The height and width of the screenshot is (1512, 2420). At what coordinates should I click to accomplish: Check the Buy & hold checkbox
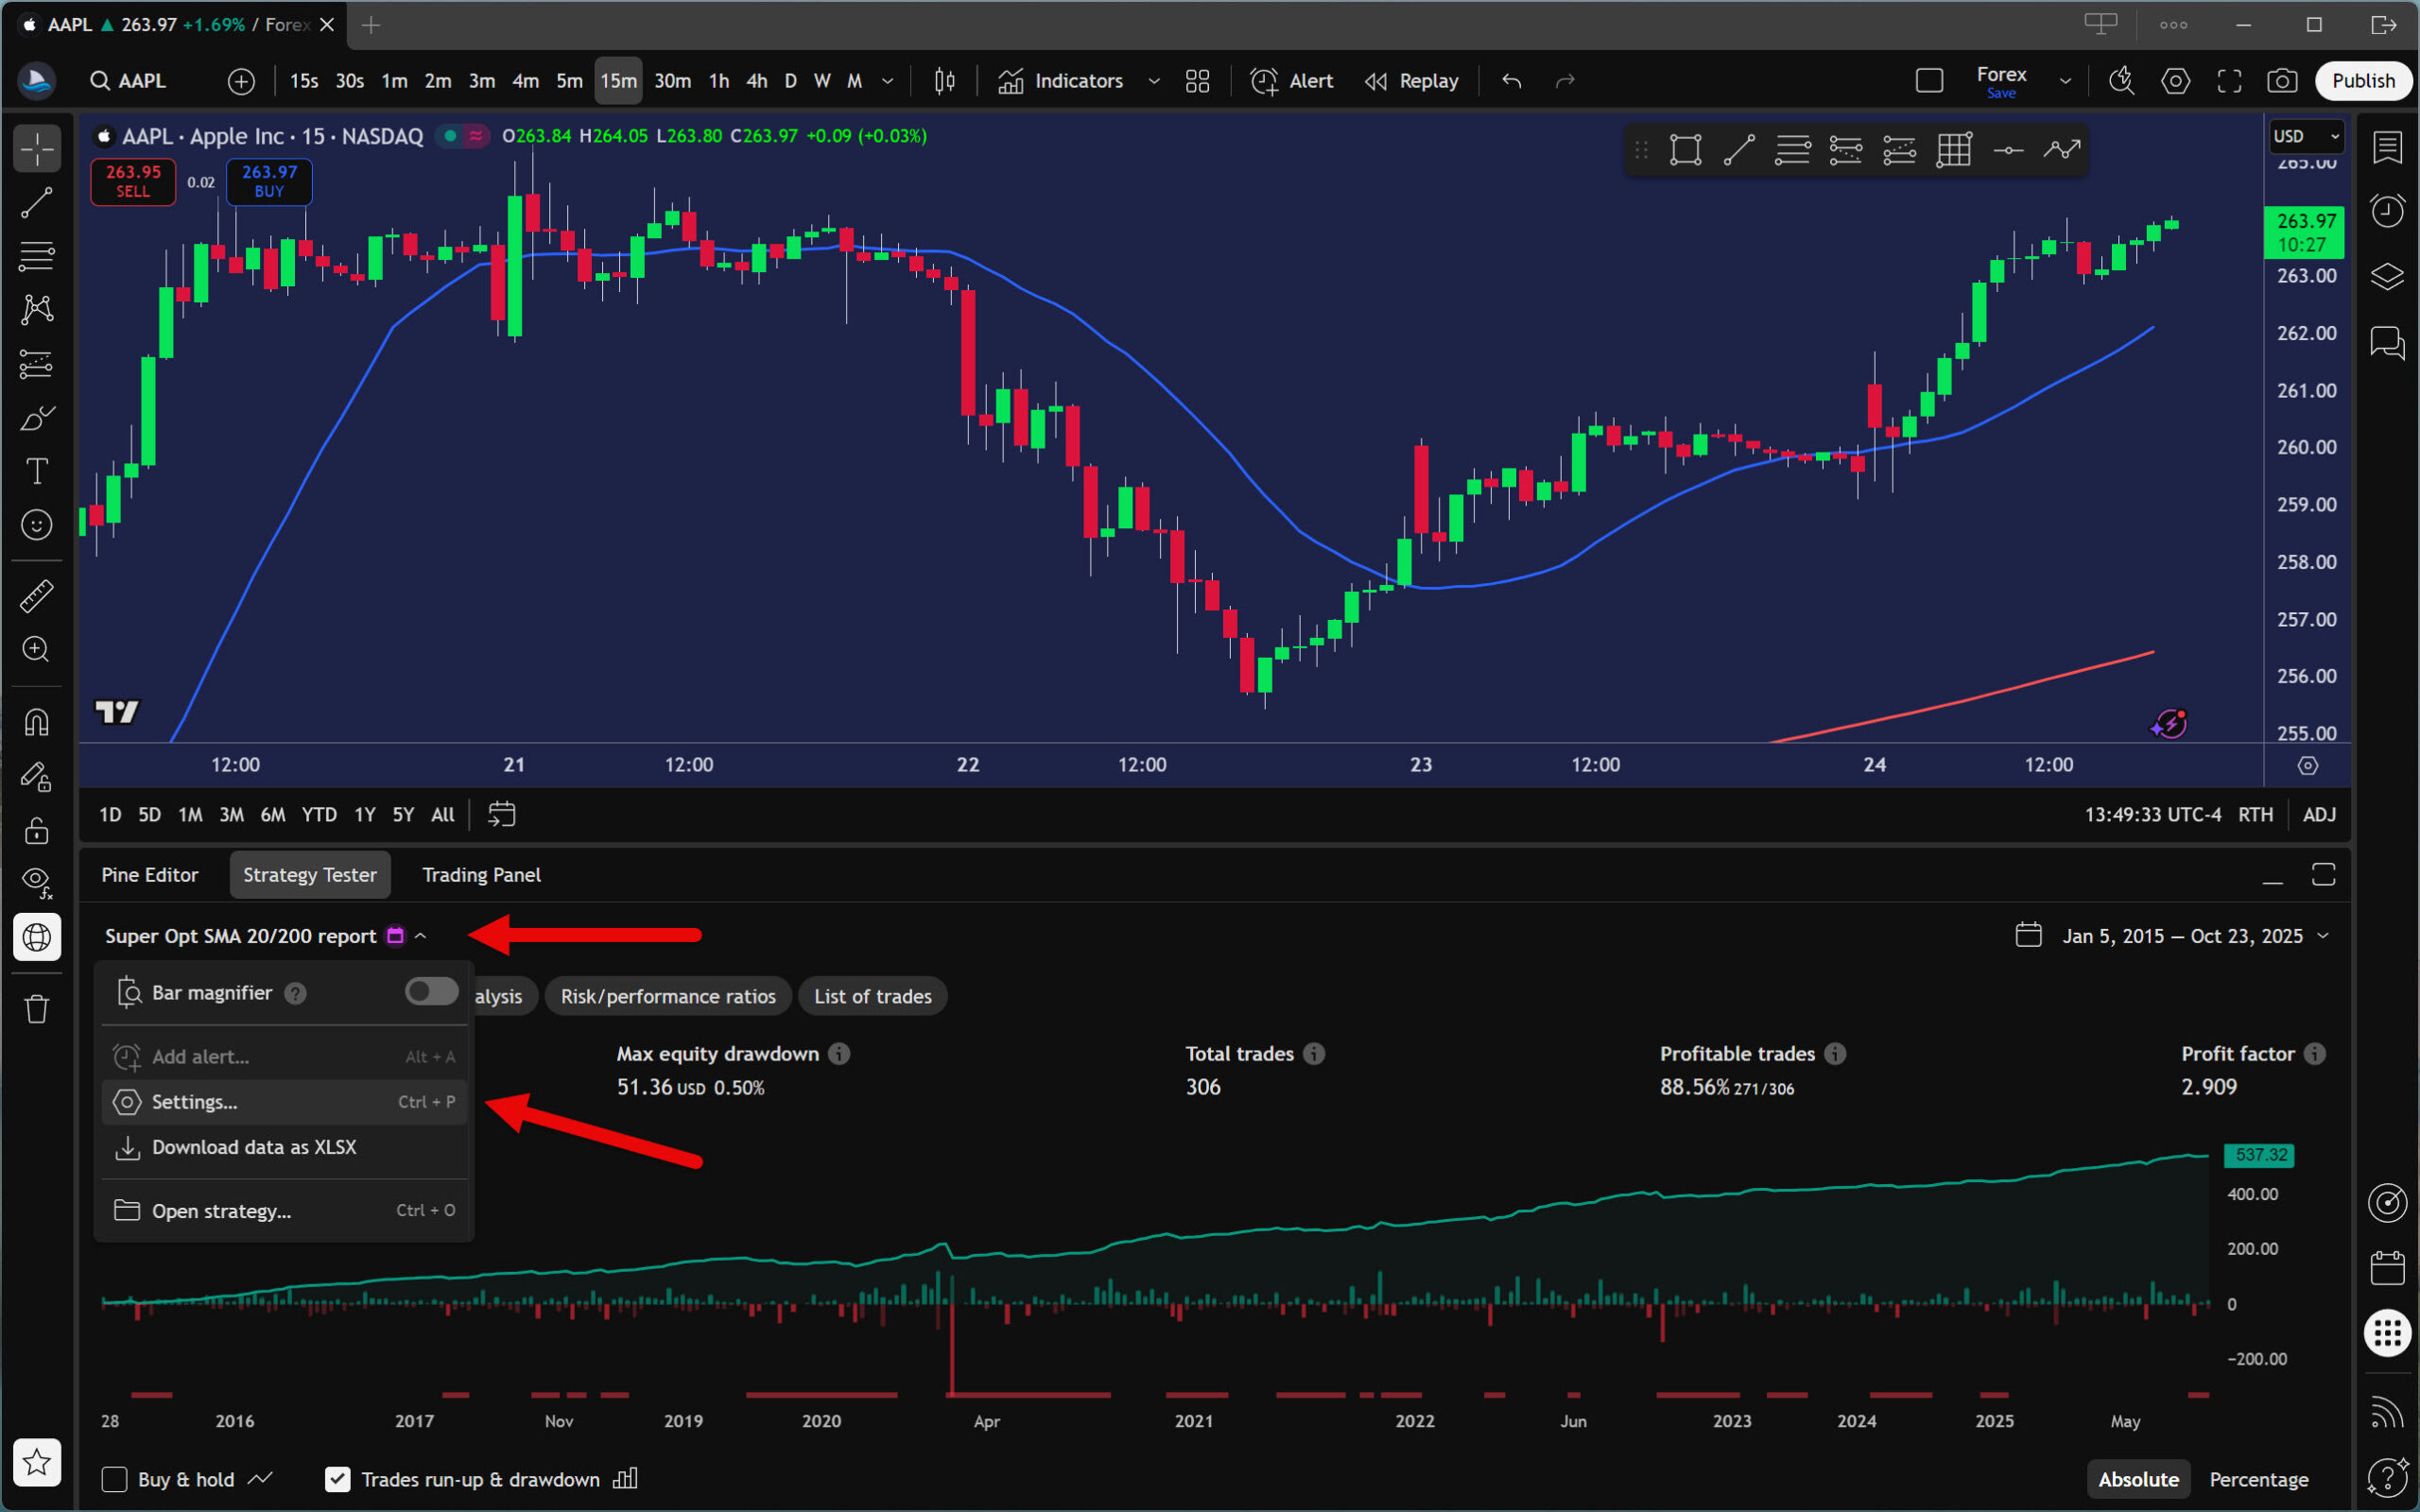coord(115,1479)
